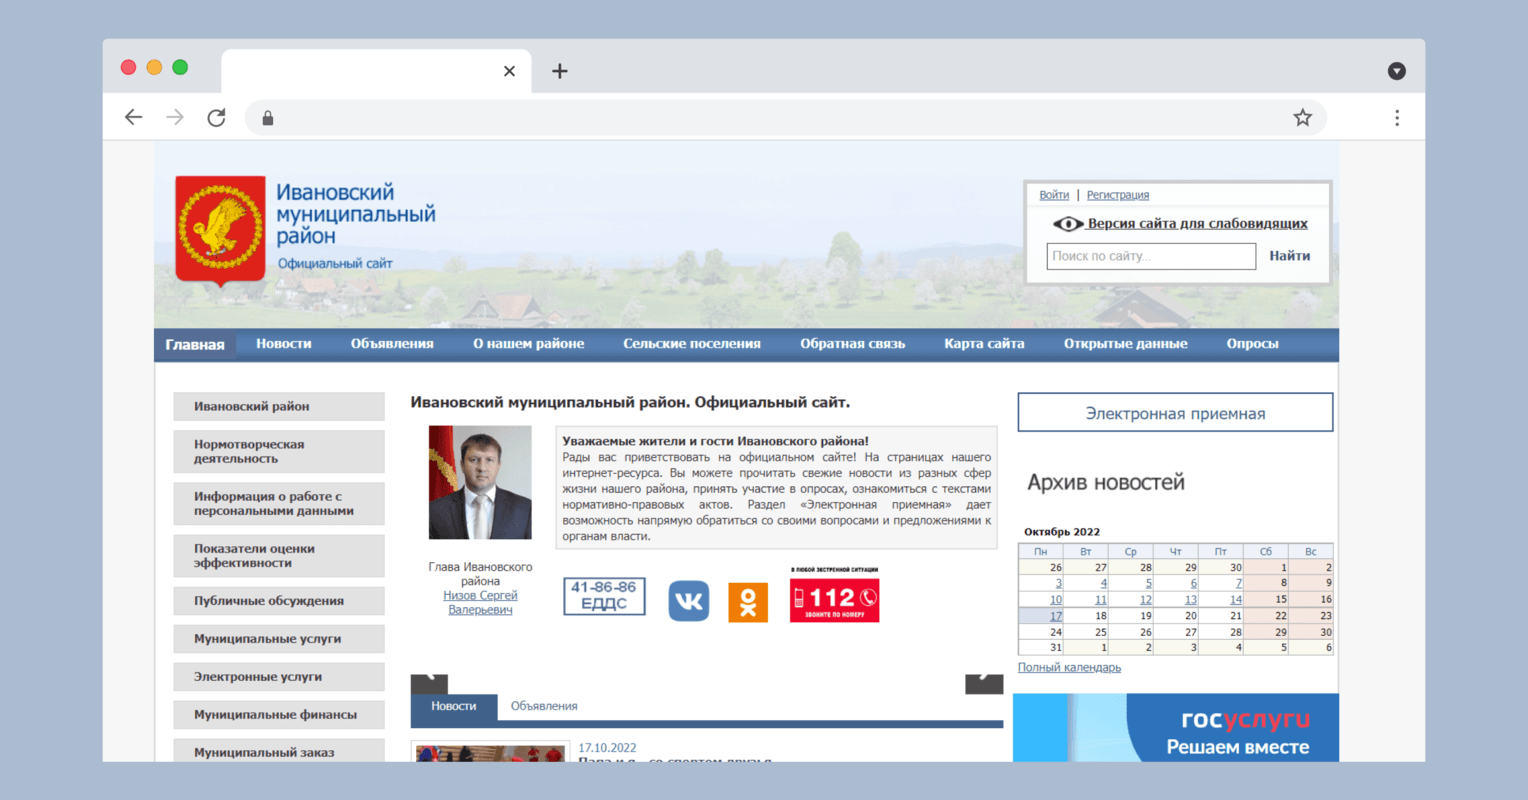The width and height of the screenshot is (1528, 800).
Task: Switch to the Объявления tab under the slider
Action: 544,706
